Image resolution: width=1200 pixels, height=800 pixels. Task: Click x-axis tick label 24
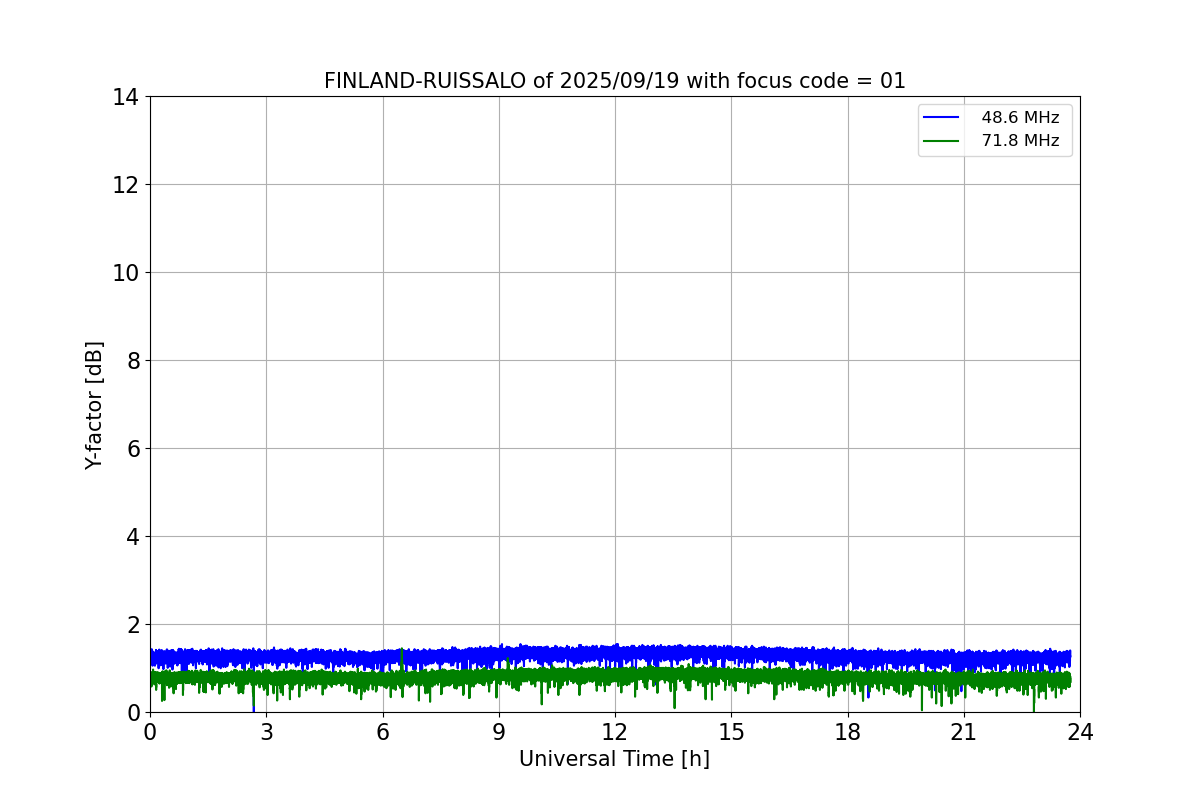pyautogui.click(x=1080, y=732)
